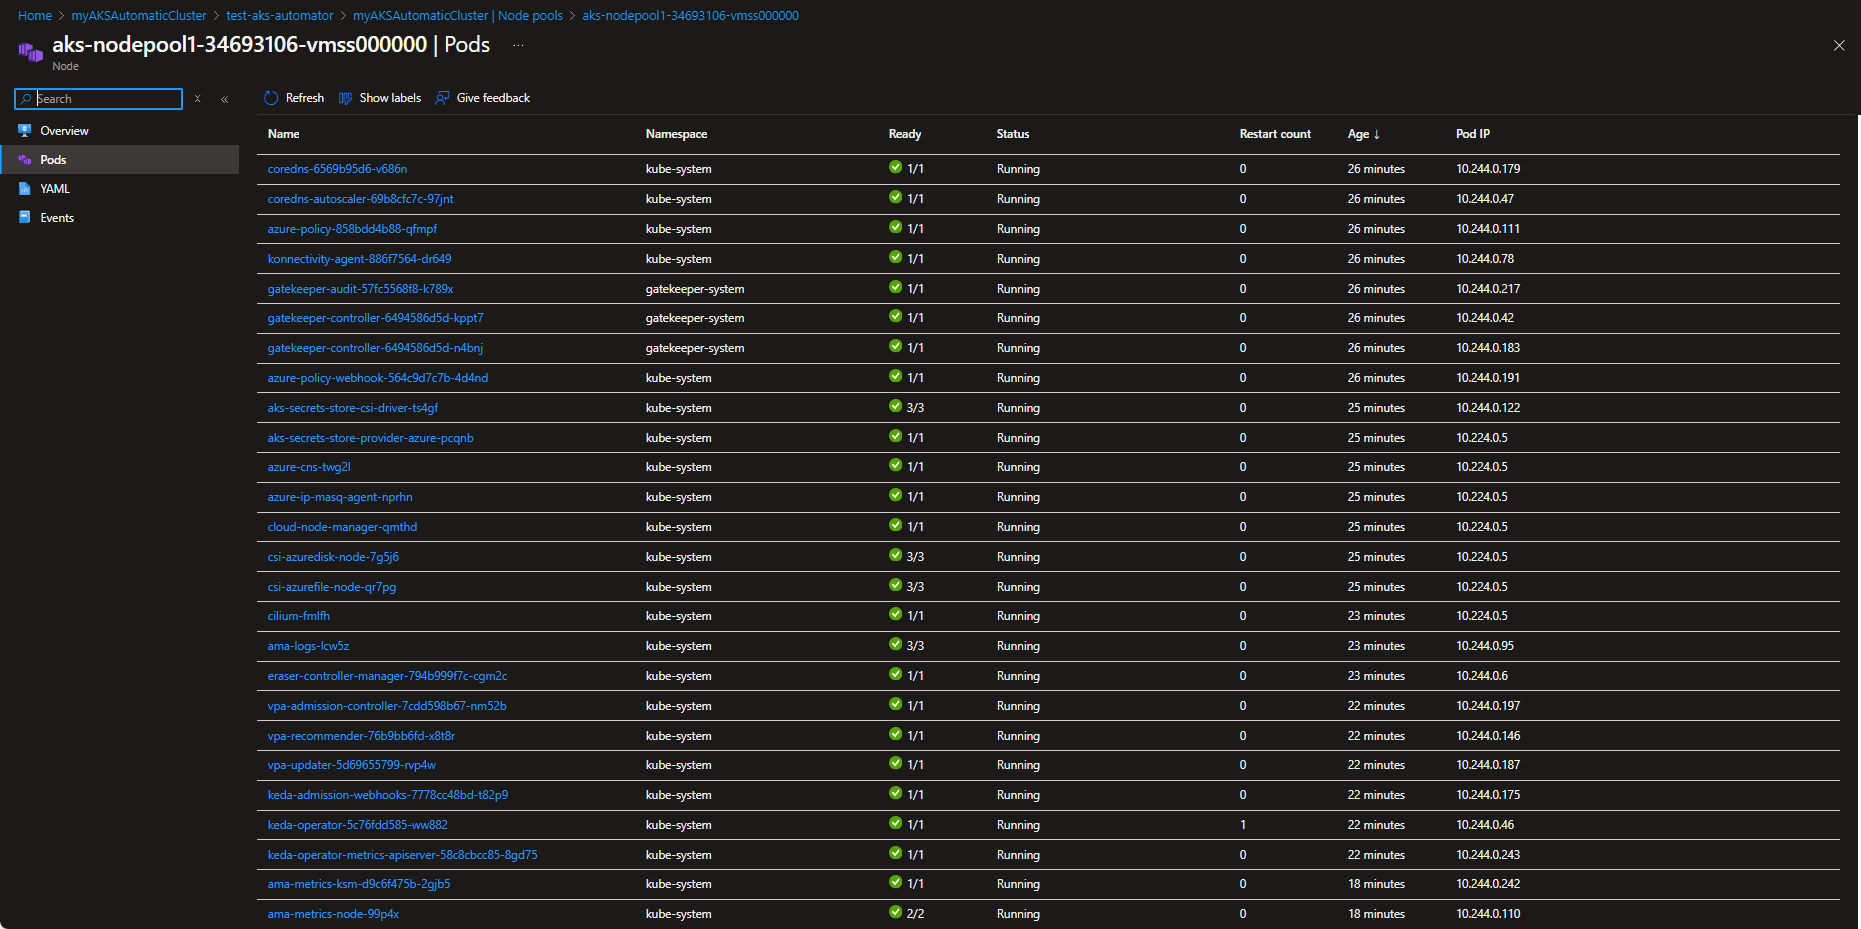Screen dimensions: 1861x929
Task: Sort by the Age column header
Action: [1363, 134]
